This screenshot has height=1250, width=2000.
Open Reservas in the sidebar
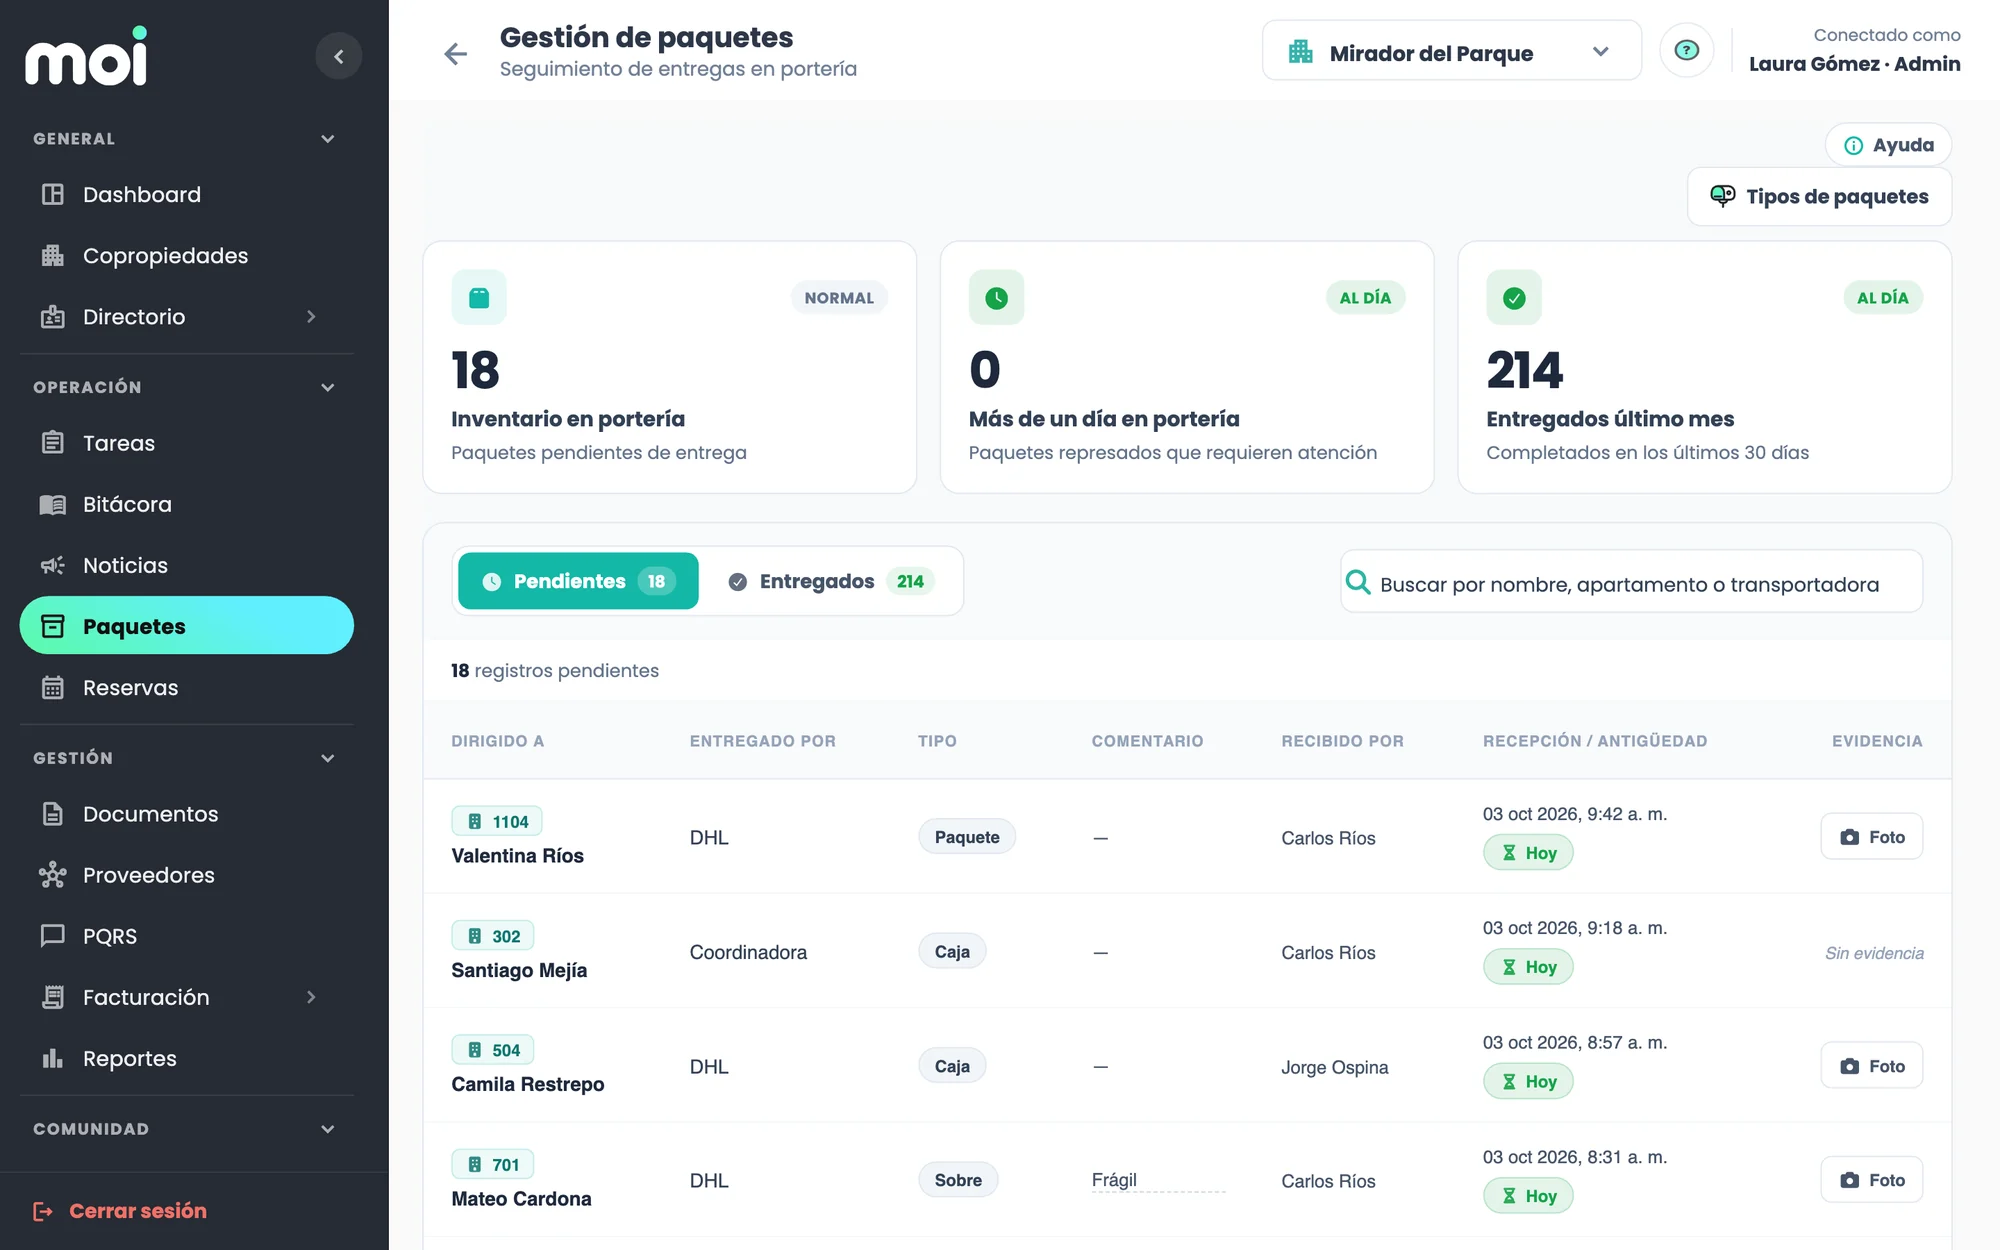(187, 688)
